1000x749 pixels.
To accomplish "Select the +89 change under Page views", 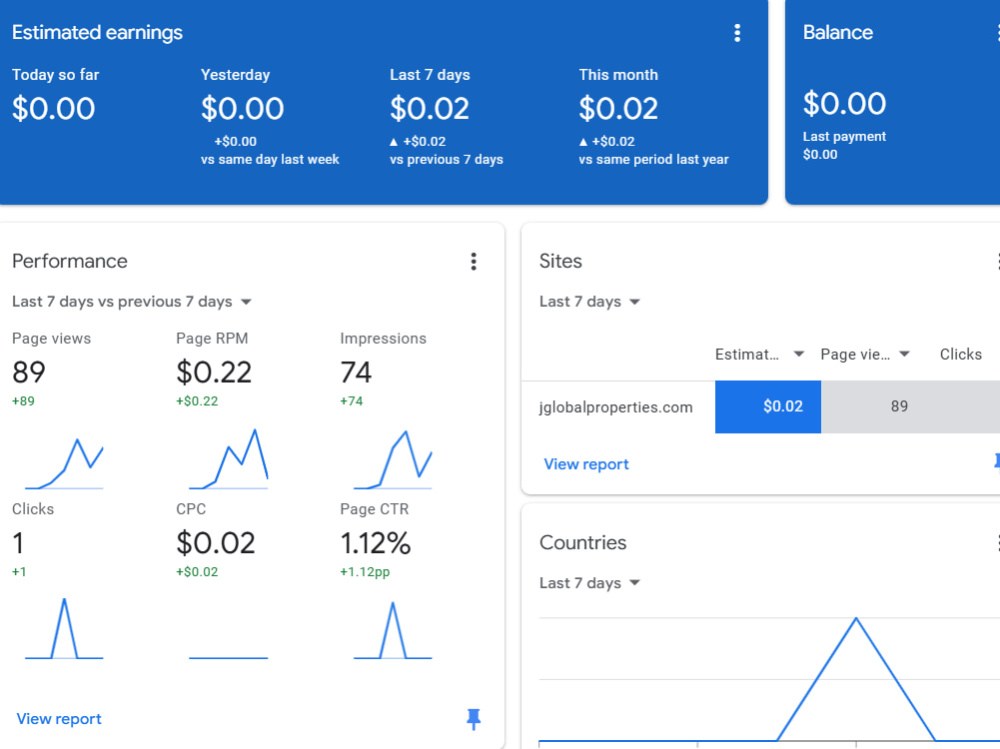I will point(24,401).
